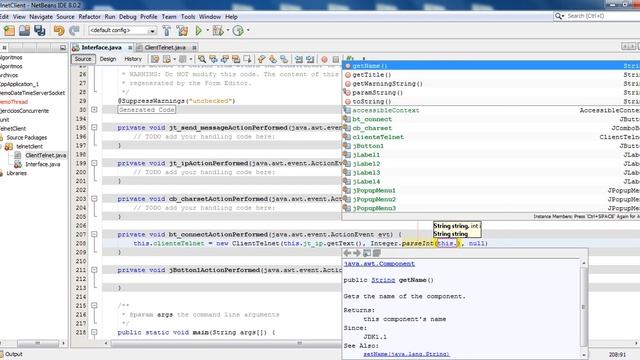Open the Run Project dropdown arrow
The width and height of the screenshot is (640, 360).
[207, 31]
